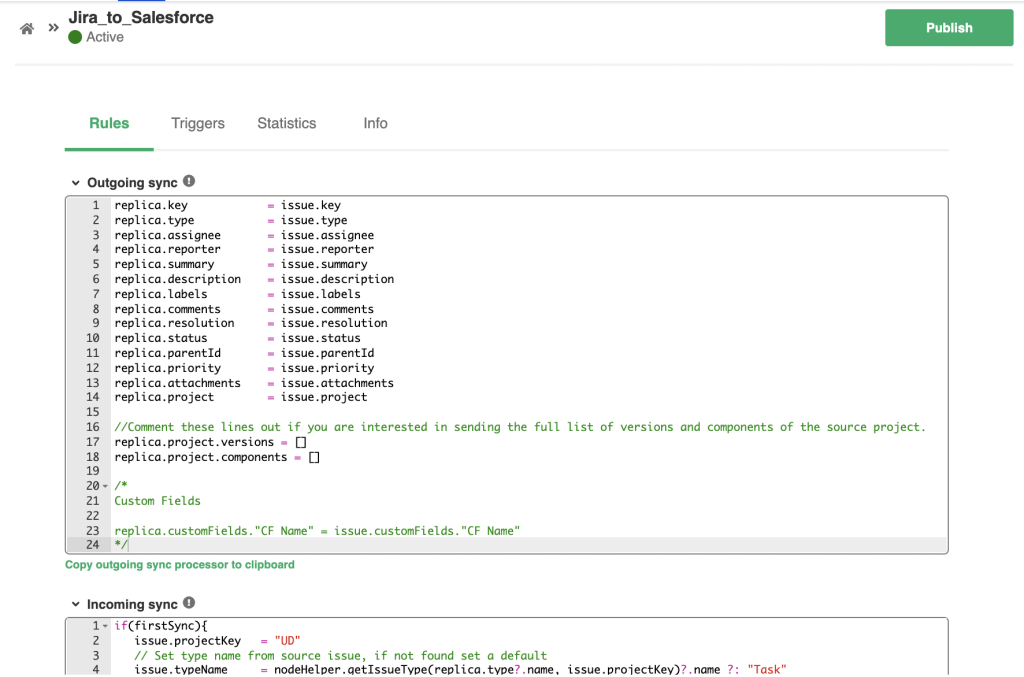Click the Custom Fields comment text

click(157, 501)
